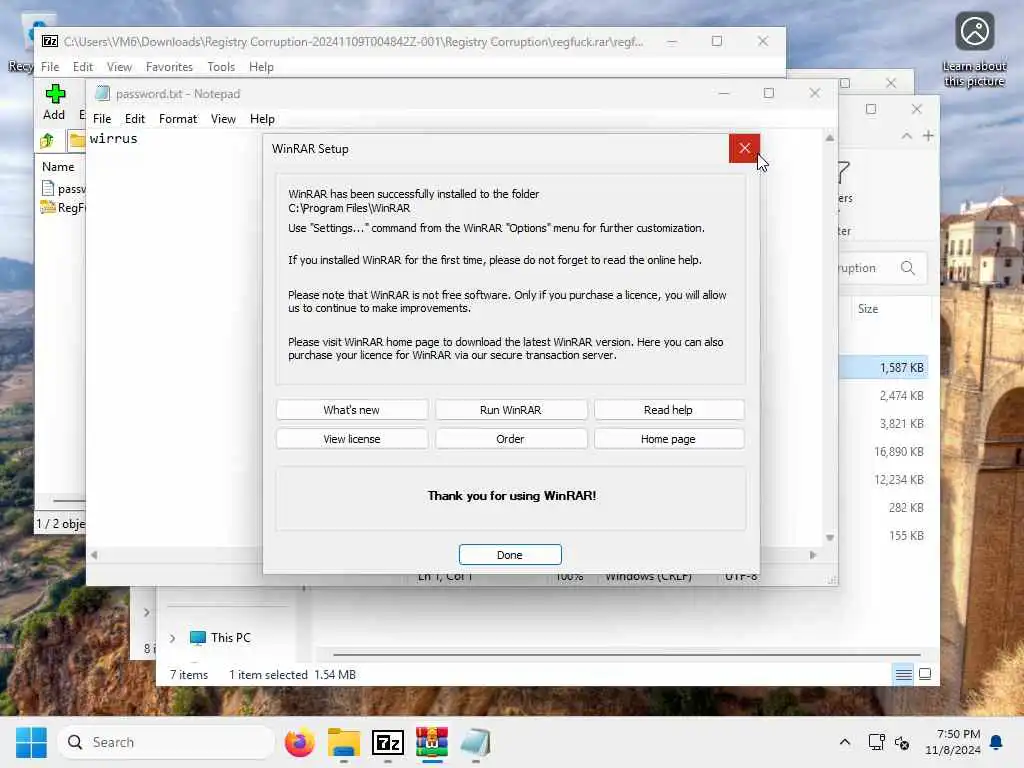The width and height of the screenshot is (1024, 768).
Task: Click the Search box on taskbar
Action: (167, 743)
